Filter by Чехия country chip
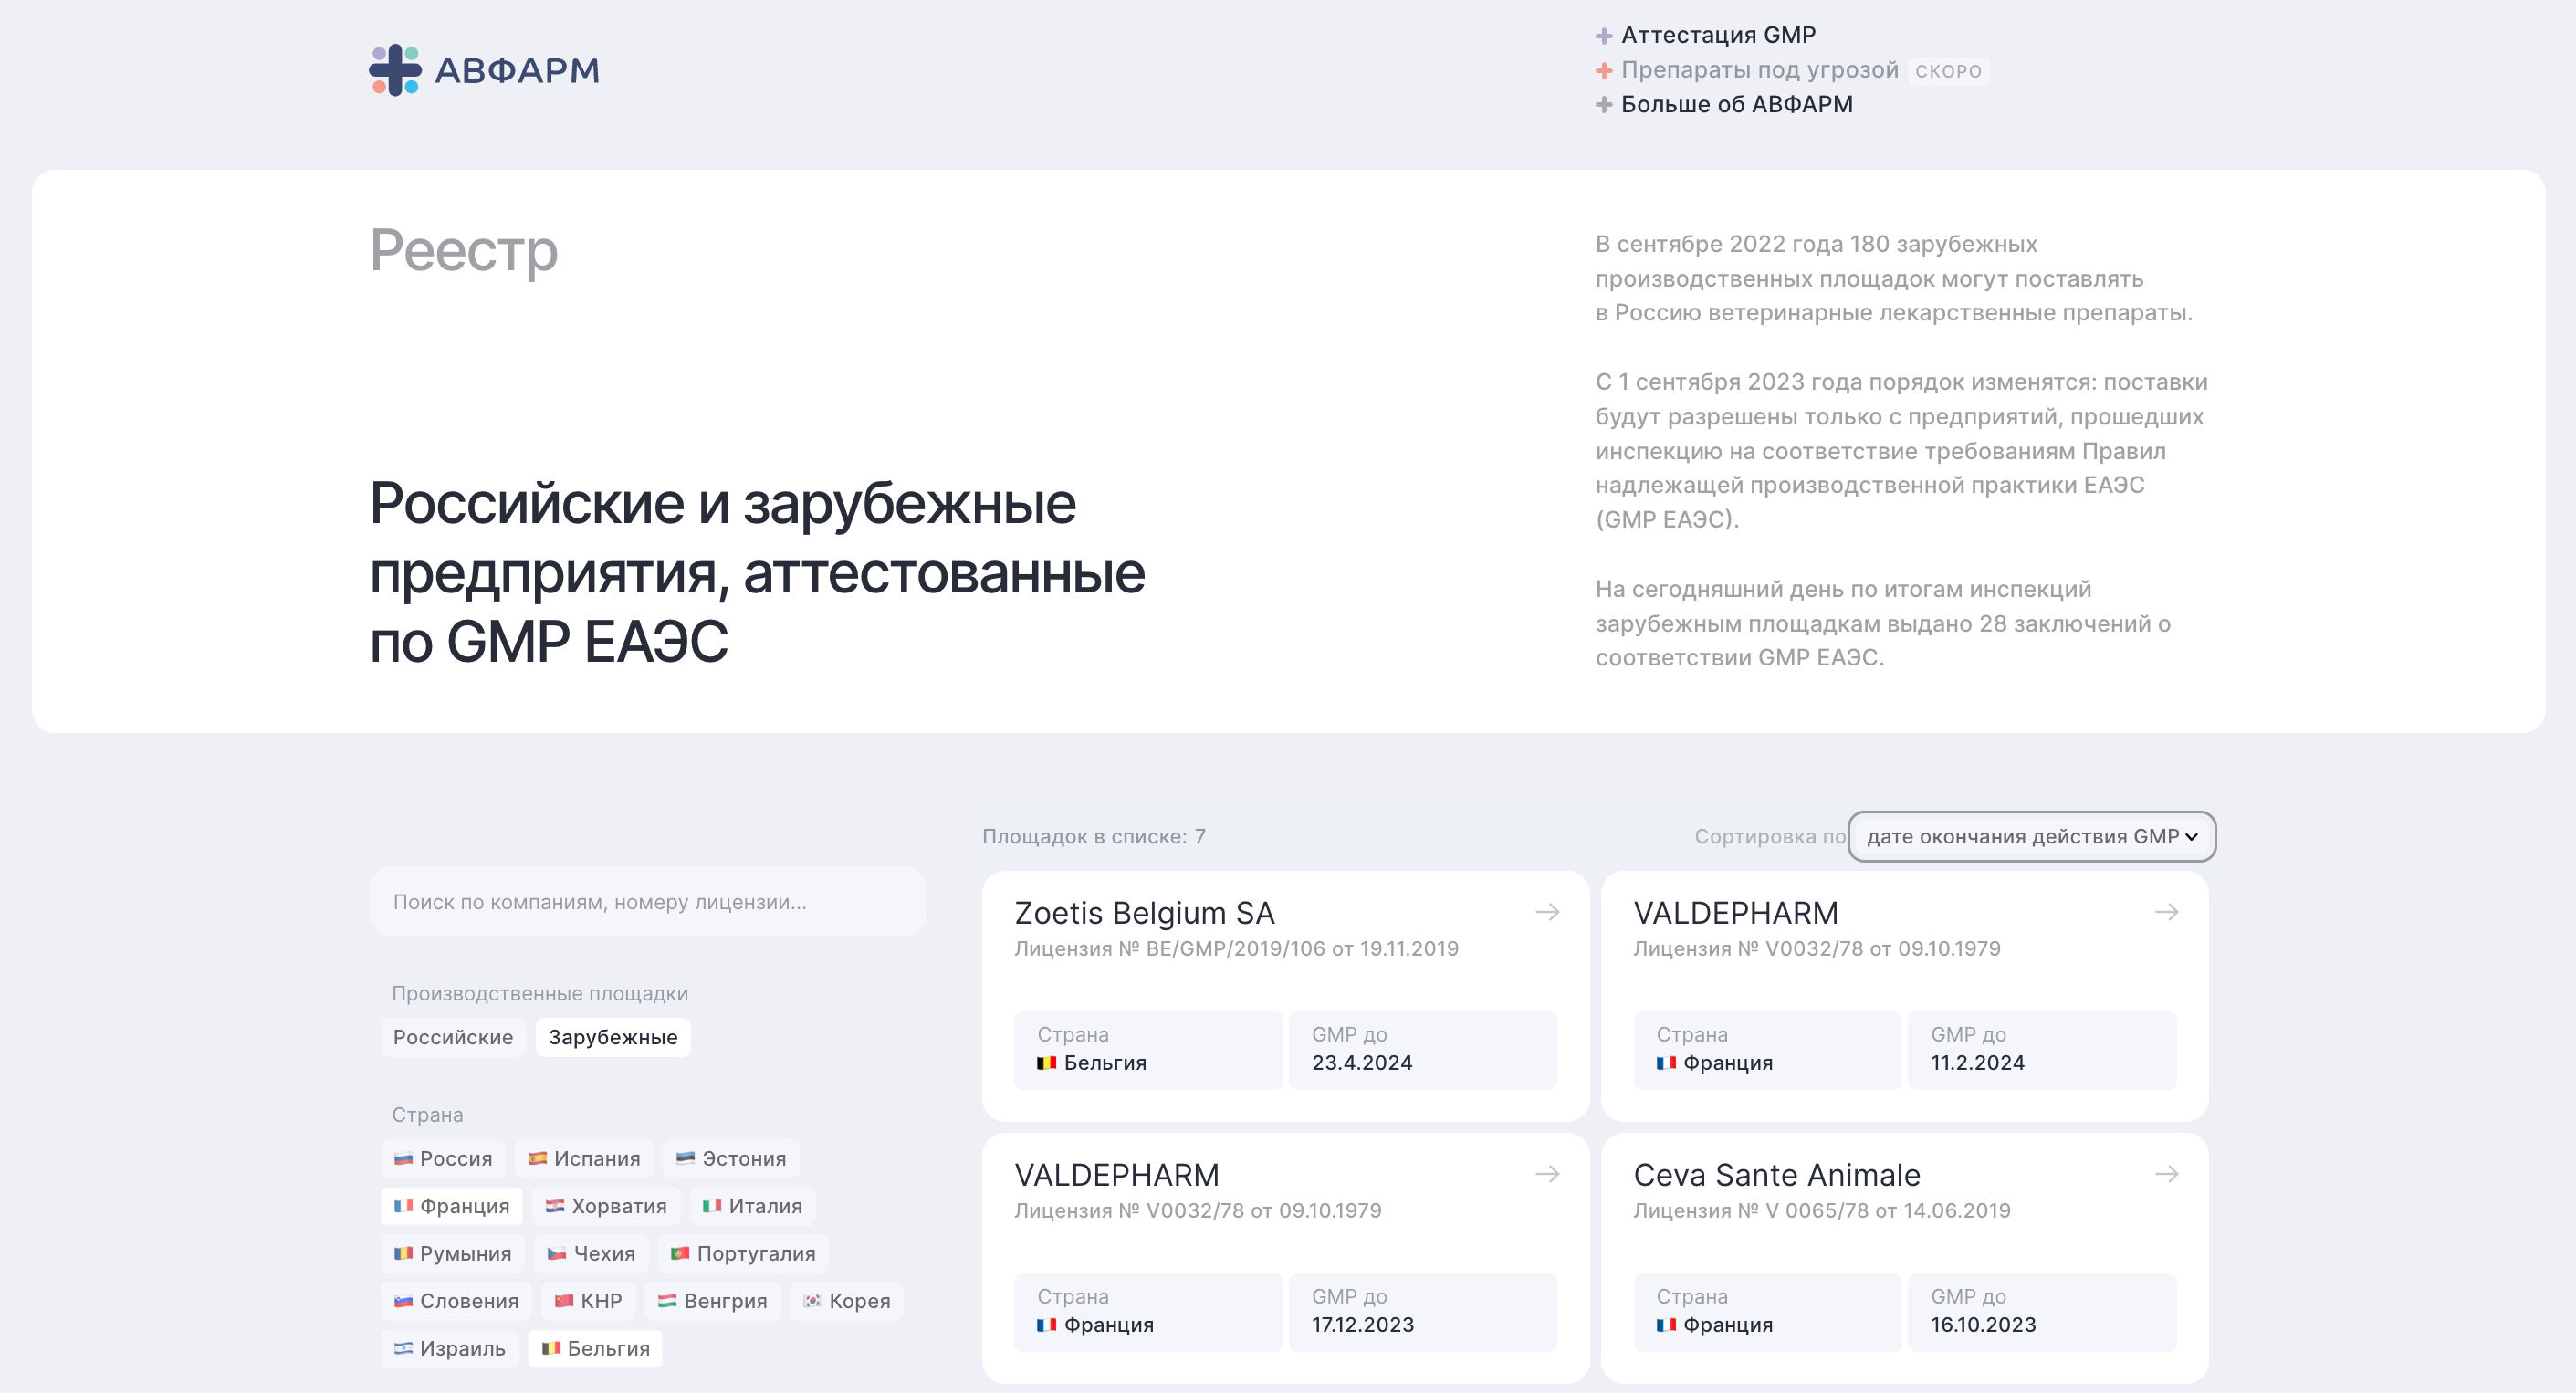 [x=591, y=1253]
